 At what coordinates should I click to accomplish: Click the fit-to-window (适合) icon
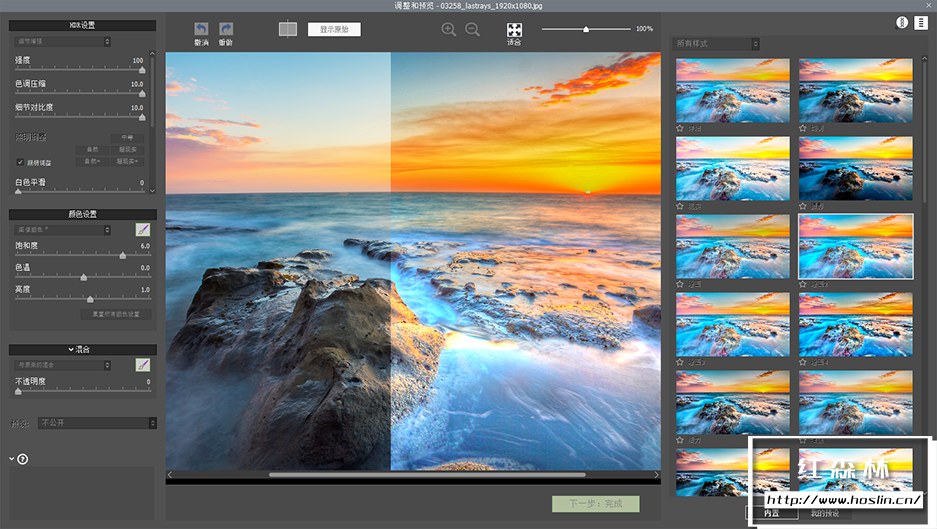(x=514, y=31)
